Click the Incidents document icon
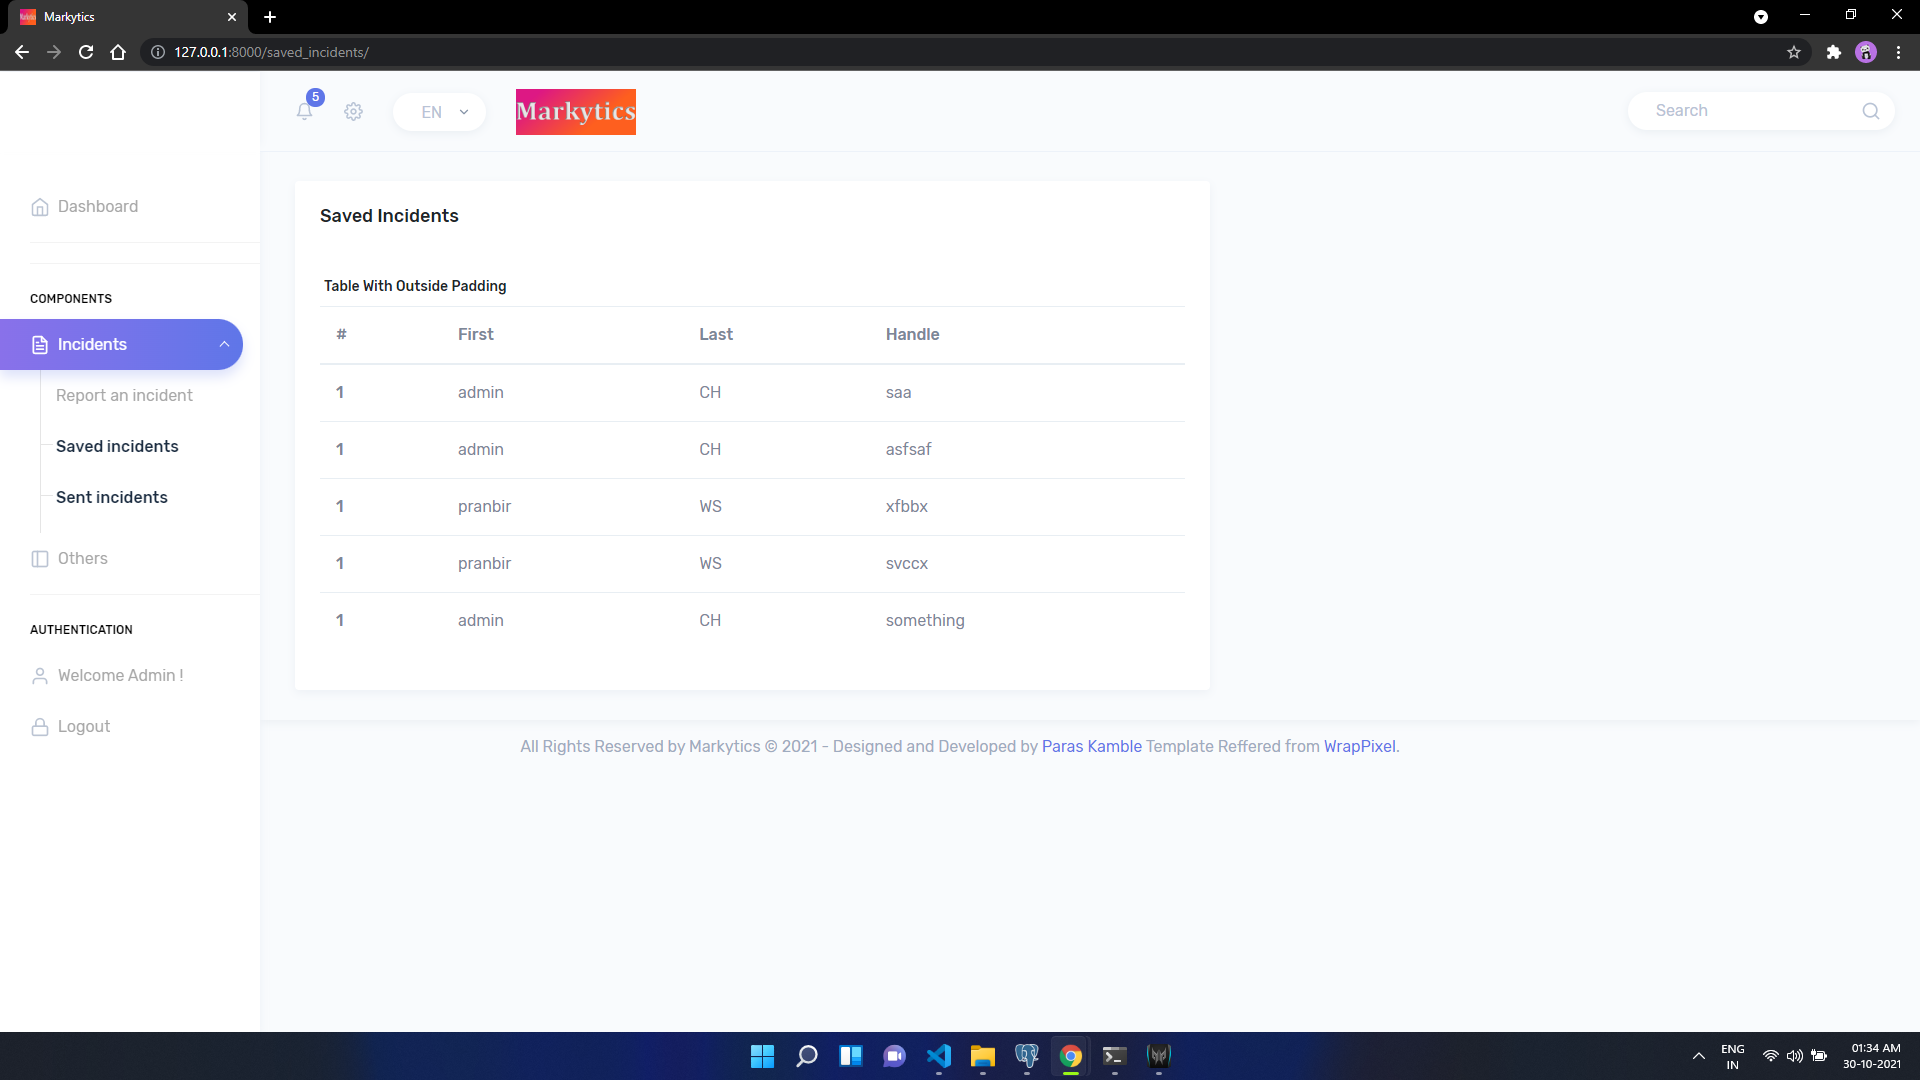 point(38,344)
